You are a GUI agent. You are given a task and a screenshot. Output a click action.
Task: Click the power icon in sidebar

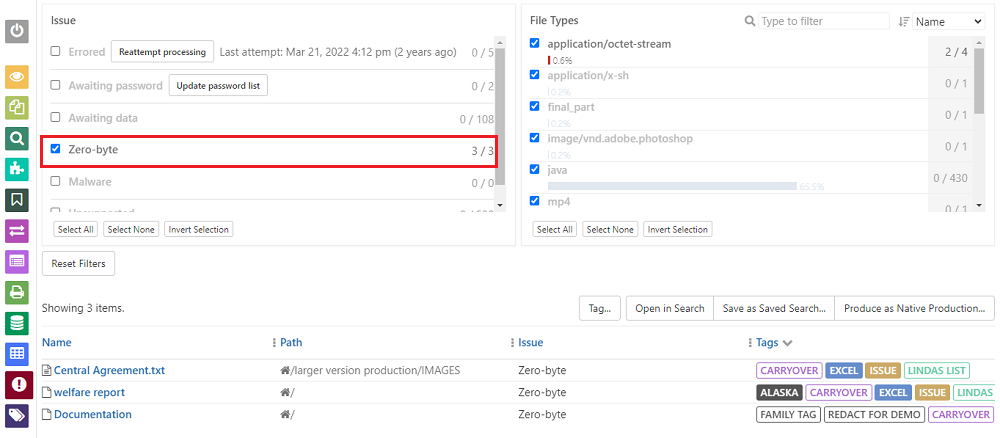tap(17, 31)
